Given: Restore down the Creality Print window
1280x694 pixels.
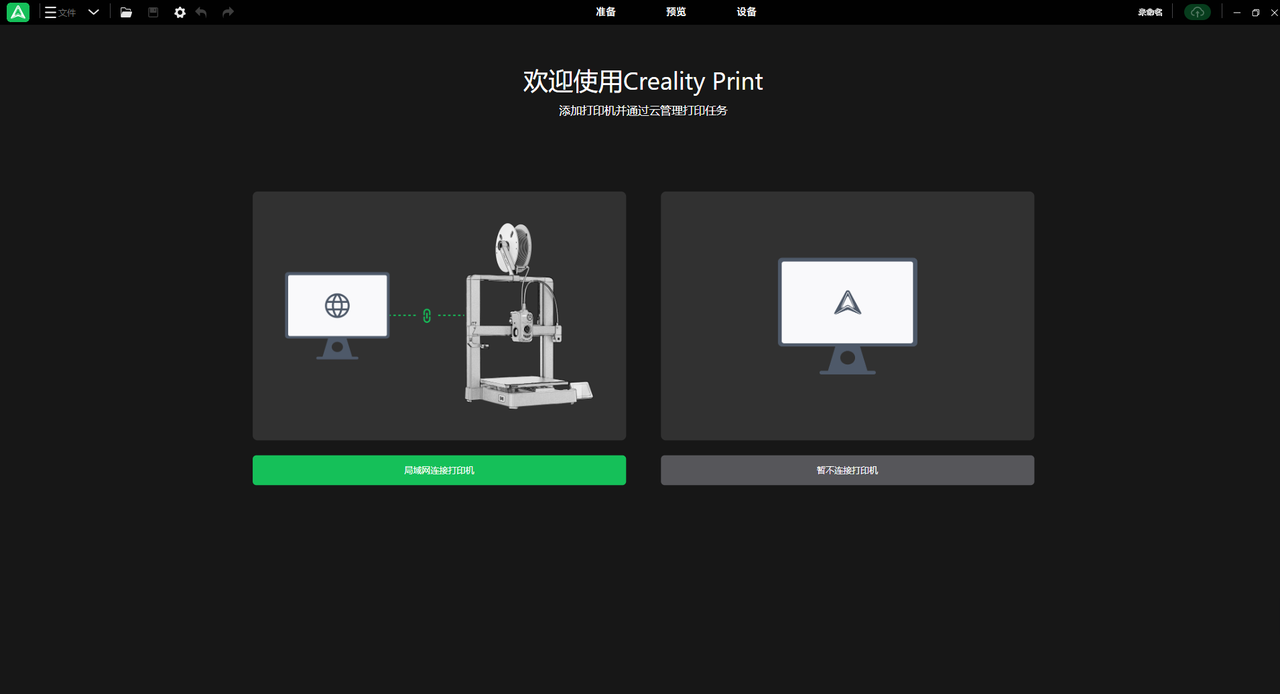Looking at the screenshot, I should 1256,12.
